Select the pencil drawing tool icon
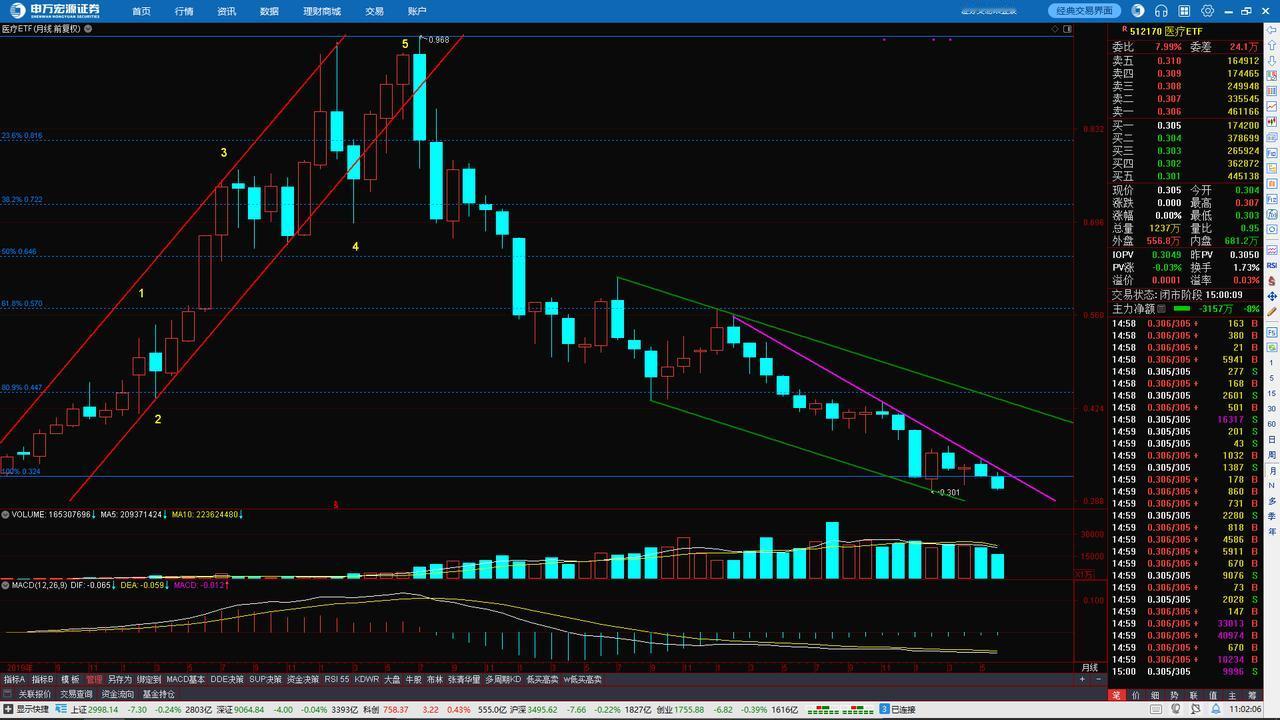 pos(1272,311)
